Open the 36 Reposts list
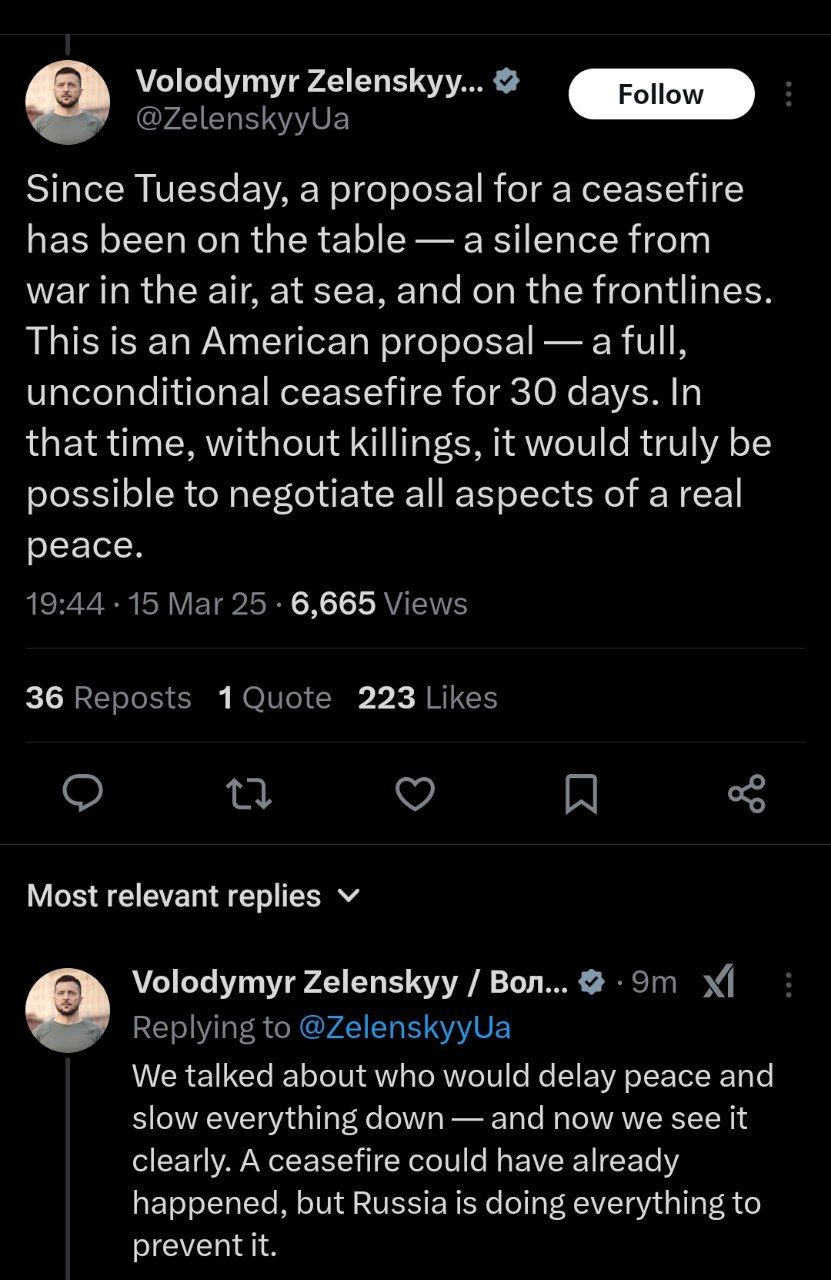 coord(108,697)
